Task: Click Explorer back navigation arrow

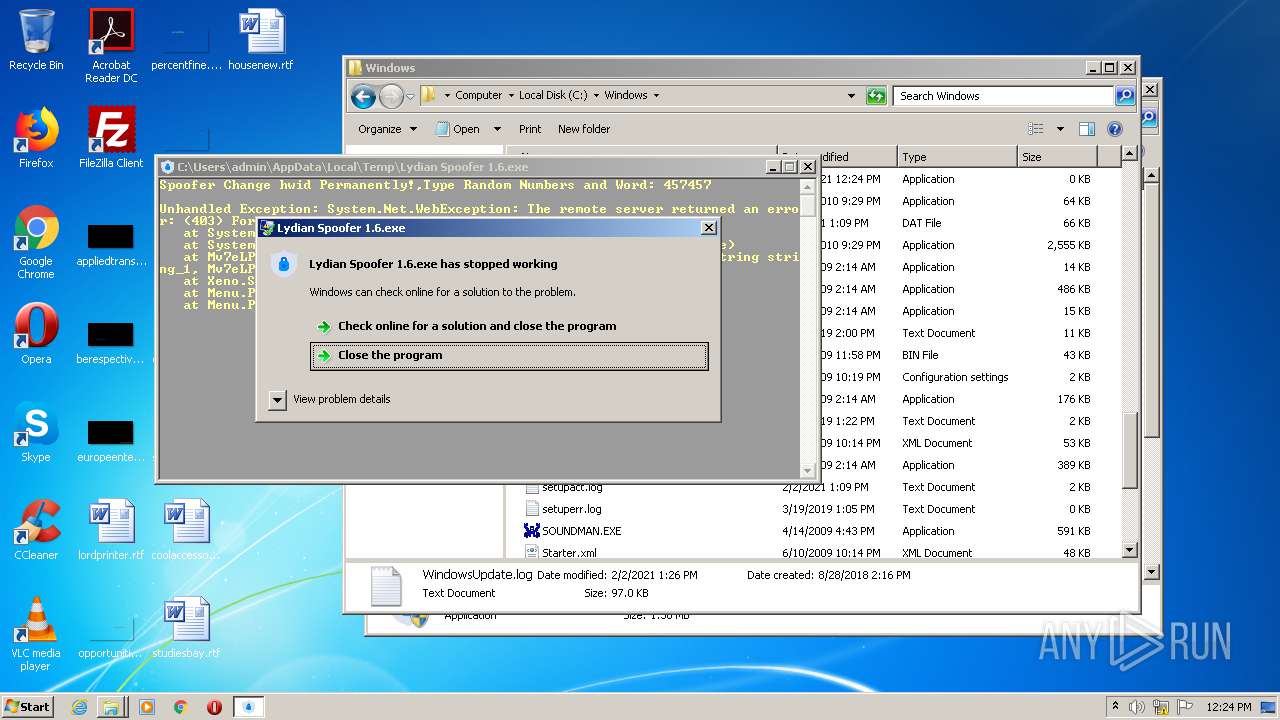Action: (x=363, y=96)
